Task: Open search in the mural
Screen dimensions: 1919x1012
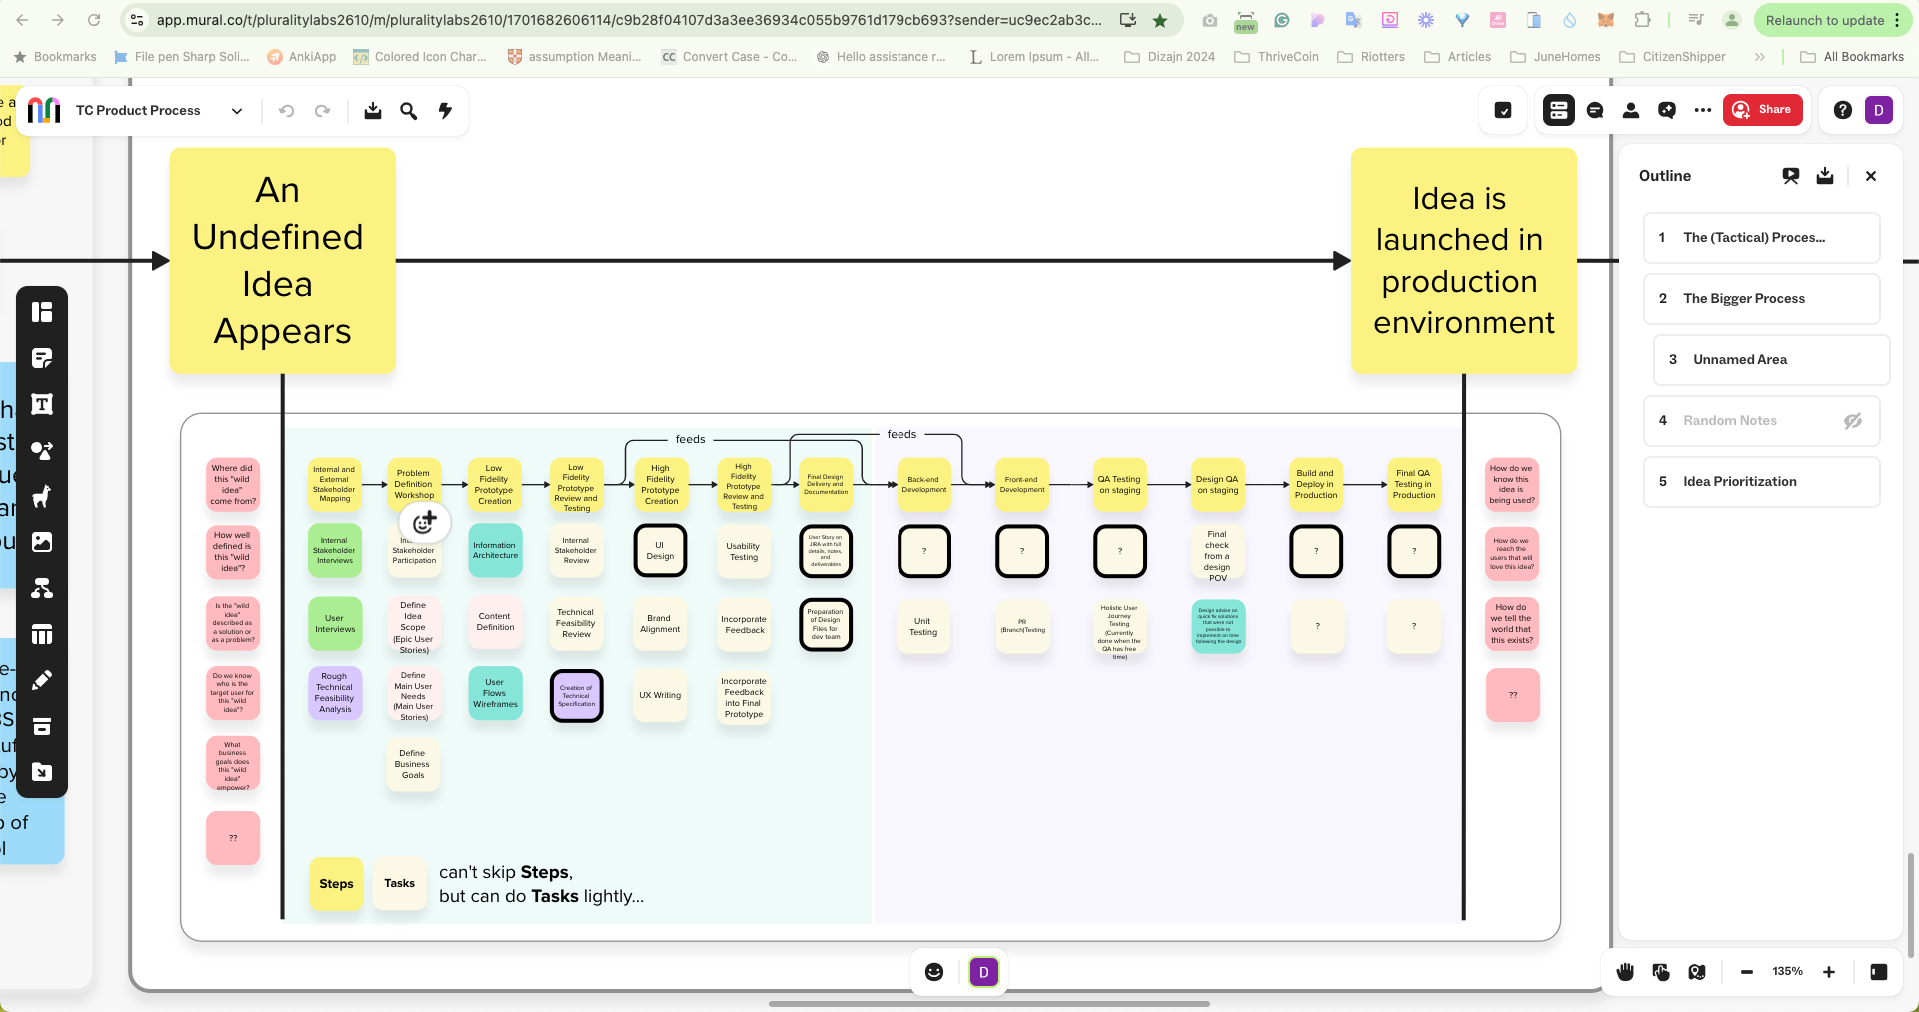Action: pos(409,111)
